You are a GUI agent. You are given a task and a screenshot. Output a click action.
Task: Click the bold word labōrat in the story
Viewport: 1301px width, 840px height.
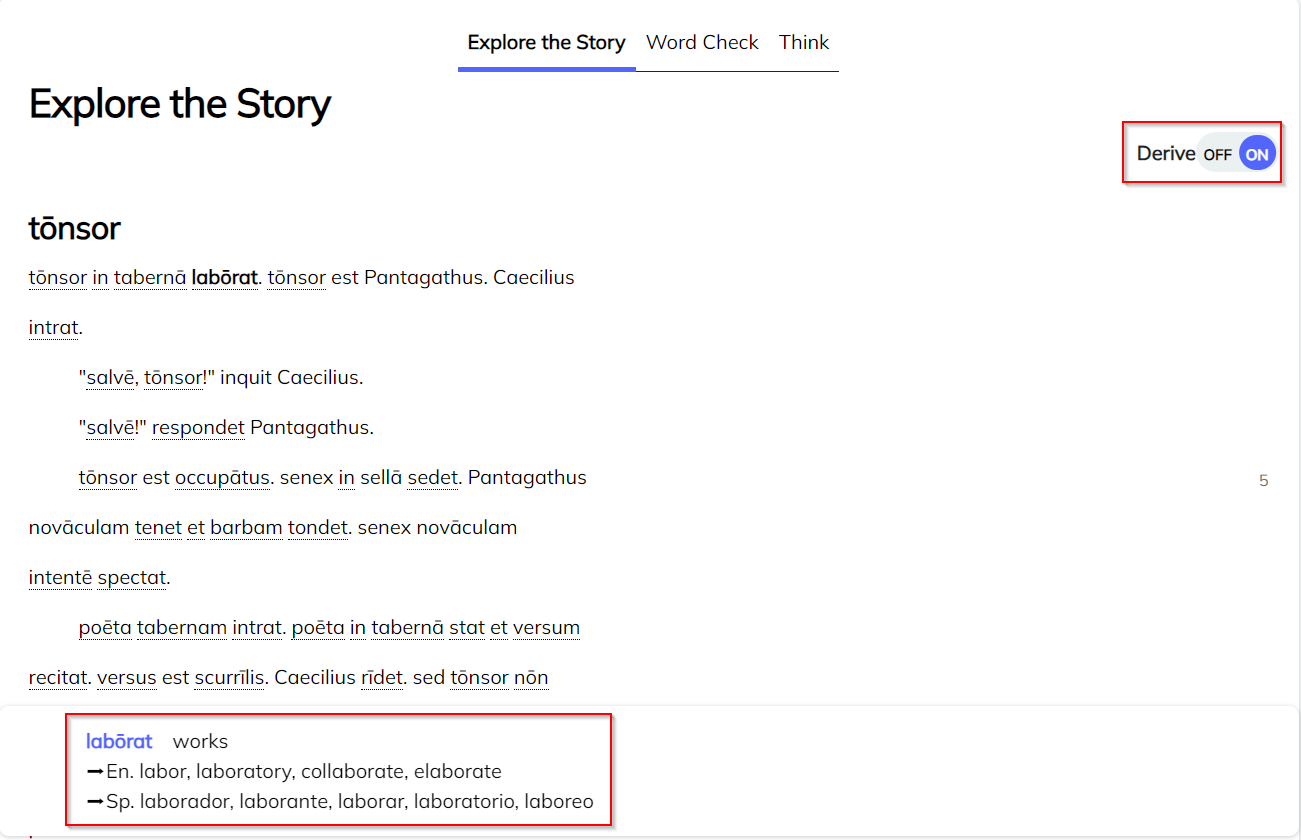coord(225,278)
